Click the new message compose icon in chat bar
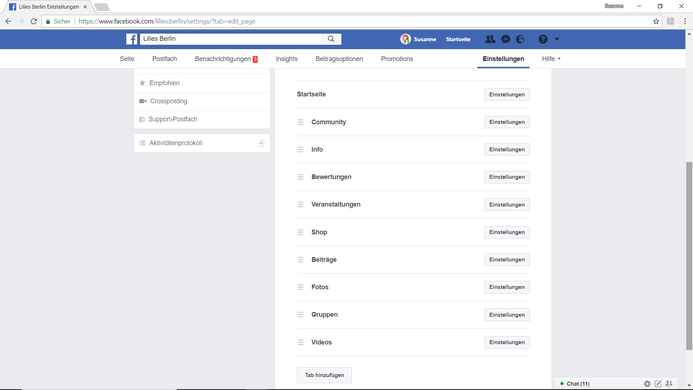The image size is (693, 390). tap(658, 384)
